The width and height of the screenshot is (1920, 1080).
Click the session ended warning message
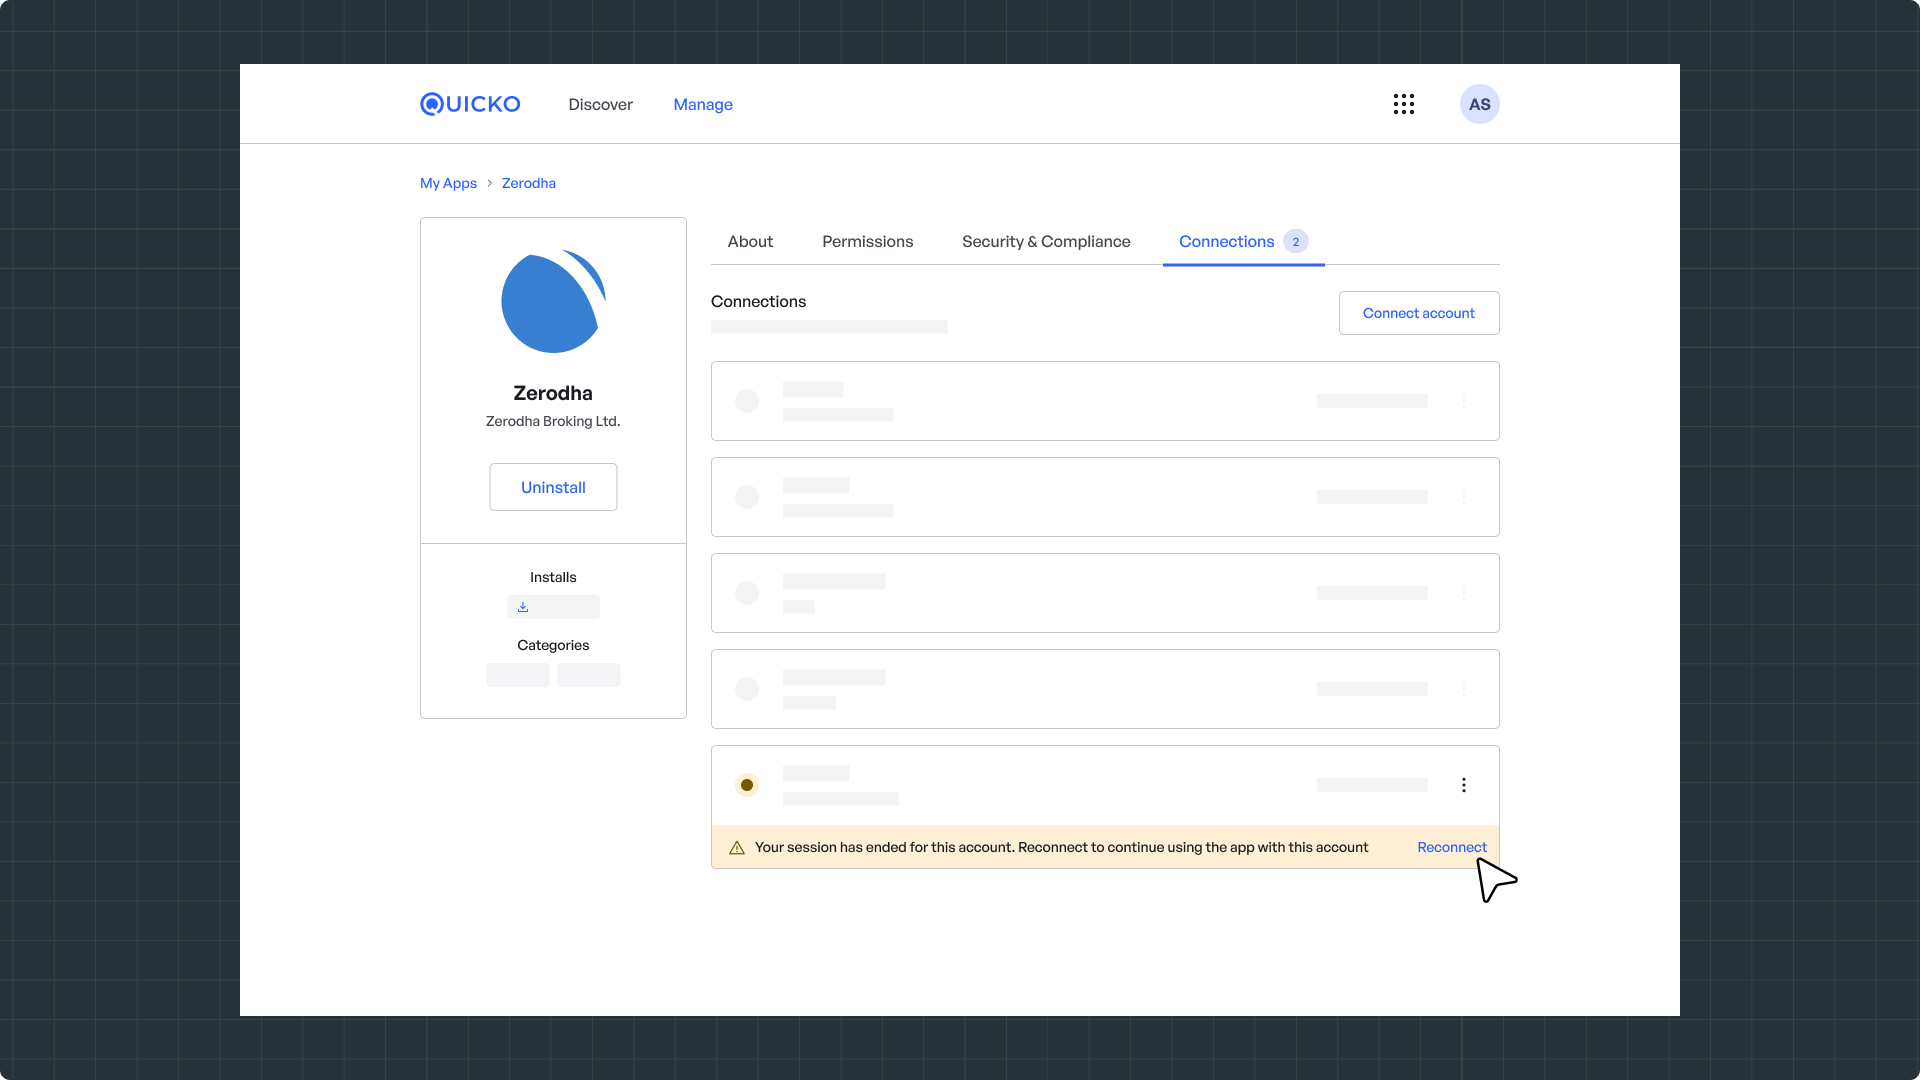pos(1061,847)
